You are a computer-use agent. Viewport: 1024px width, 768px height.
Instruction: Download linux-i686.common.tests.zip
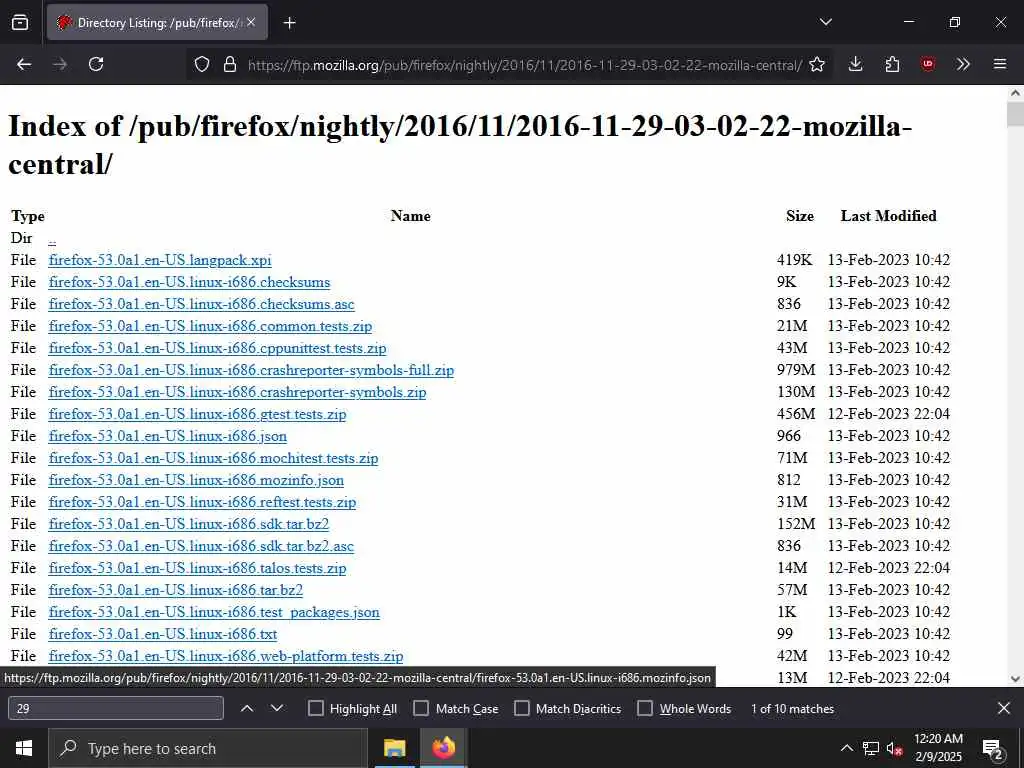coord(210,327)
